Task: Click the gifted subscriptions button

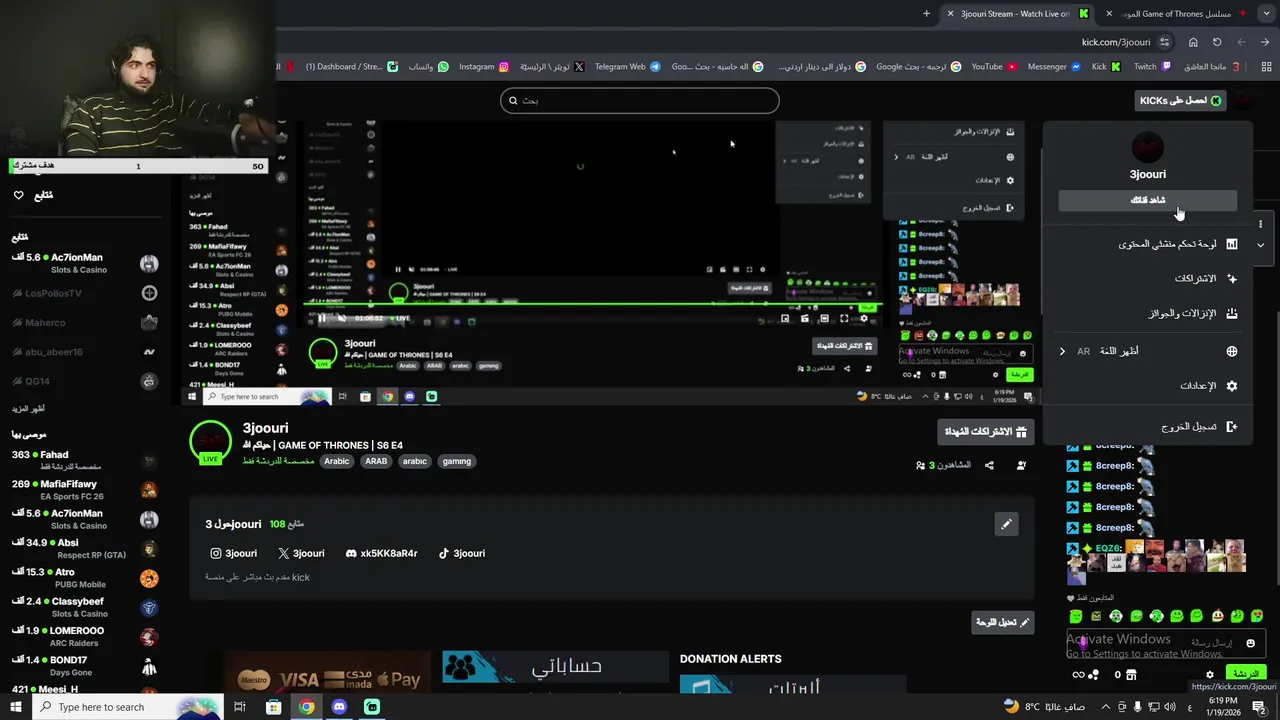Action: click(986, 432)
